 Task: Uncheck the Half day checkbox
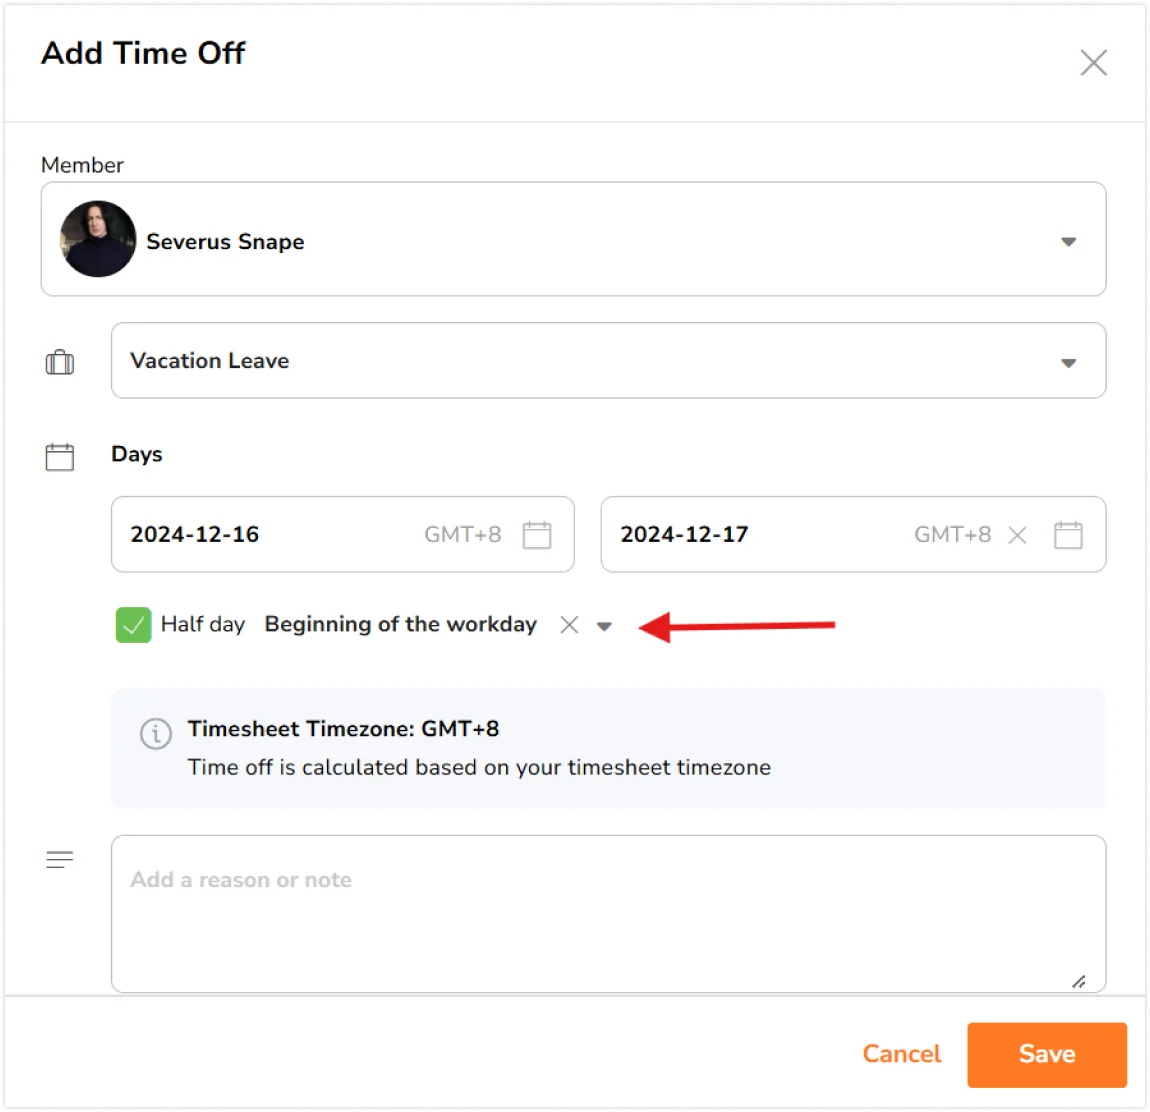click(133, 625)
